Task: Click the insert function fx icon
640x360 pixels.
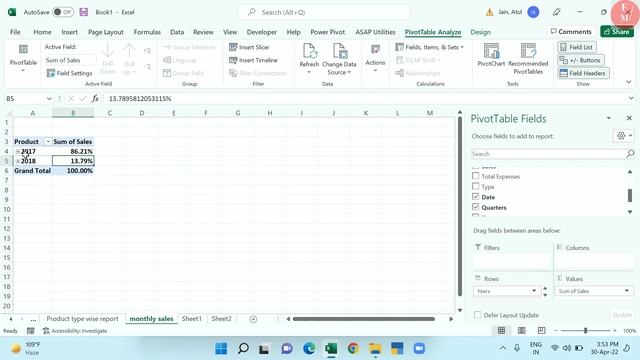Action: click(x=95, y=98)
